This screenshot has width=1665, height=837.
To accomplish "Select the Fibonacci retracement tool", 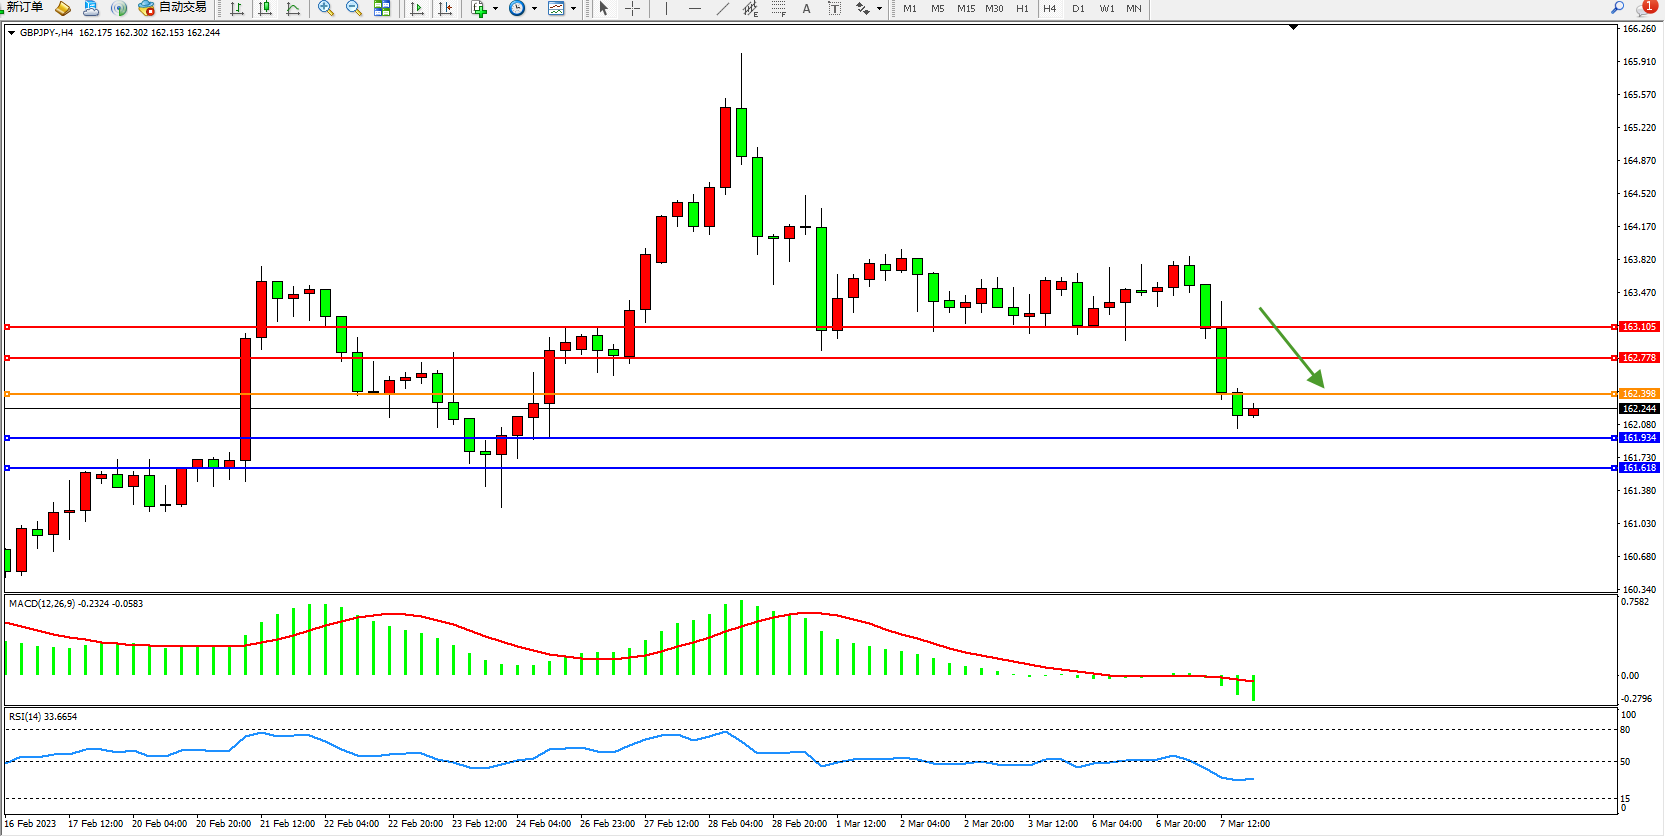I will coord(779,9).
